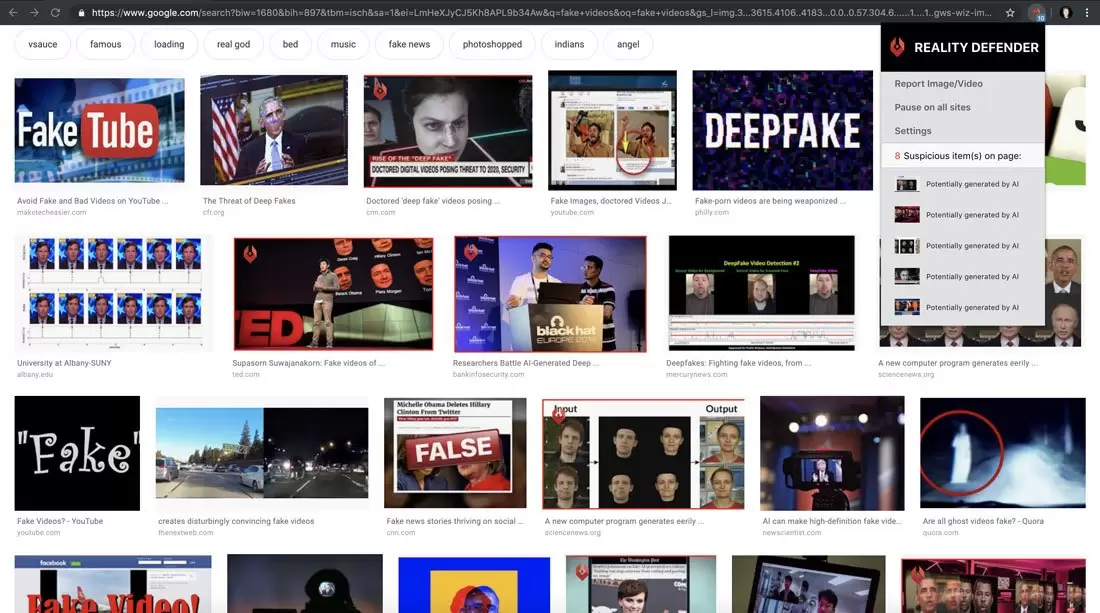
Task: Click the padlock icon in the address bar
Action: click(x=82, y=13)
